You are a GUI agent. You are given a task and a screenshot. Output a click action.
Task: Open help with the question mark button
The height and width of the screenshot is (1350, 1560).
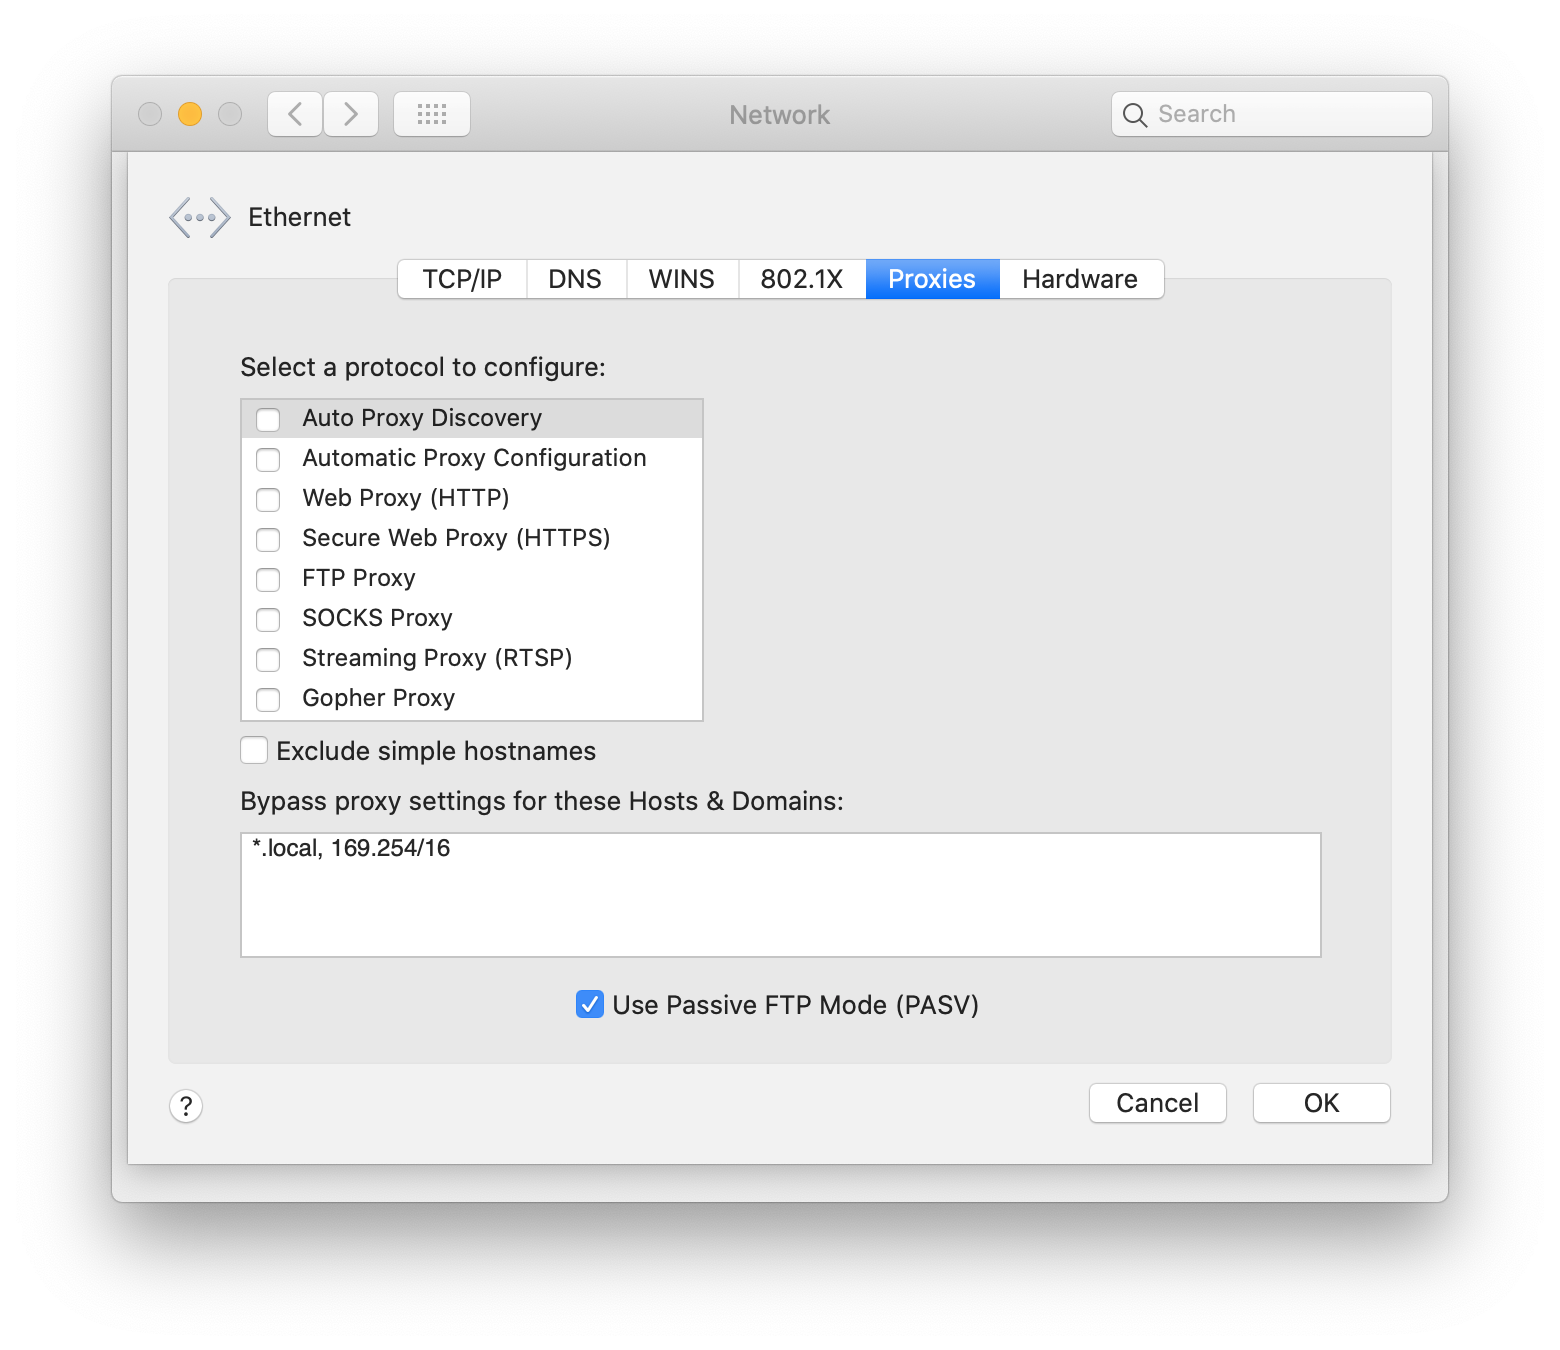pyautogui.click(x=186, y=1106)
